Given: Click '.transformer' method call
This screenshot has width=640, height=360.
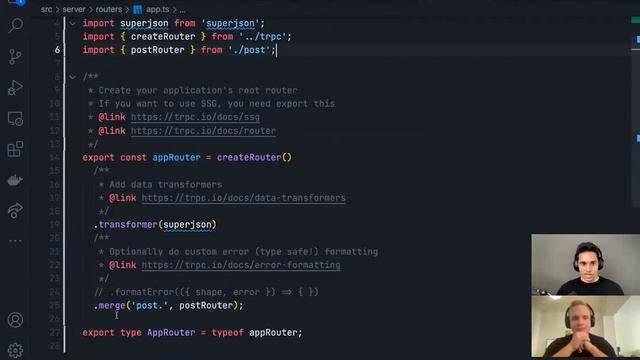Looking at the screenshot, I should click(x=125, y=224).
